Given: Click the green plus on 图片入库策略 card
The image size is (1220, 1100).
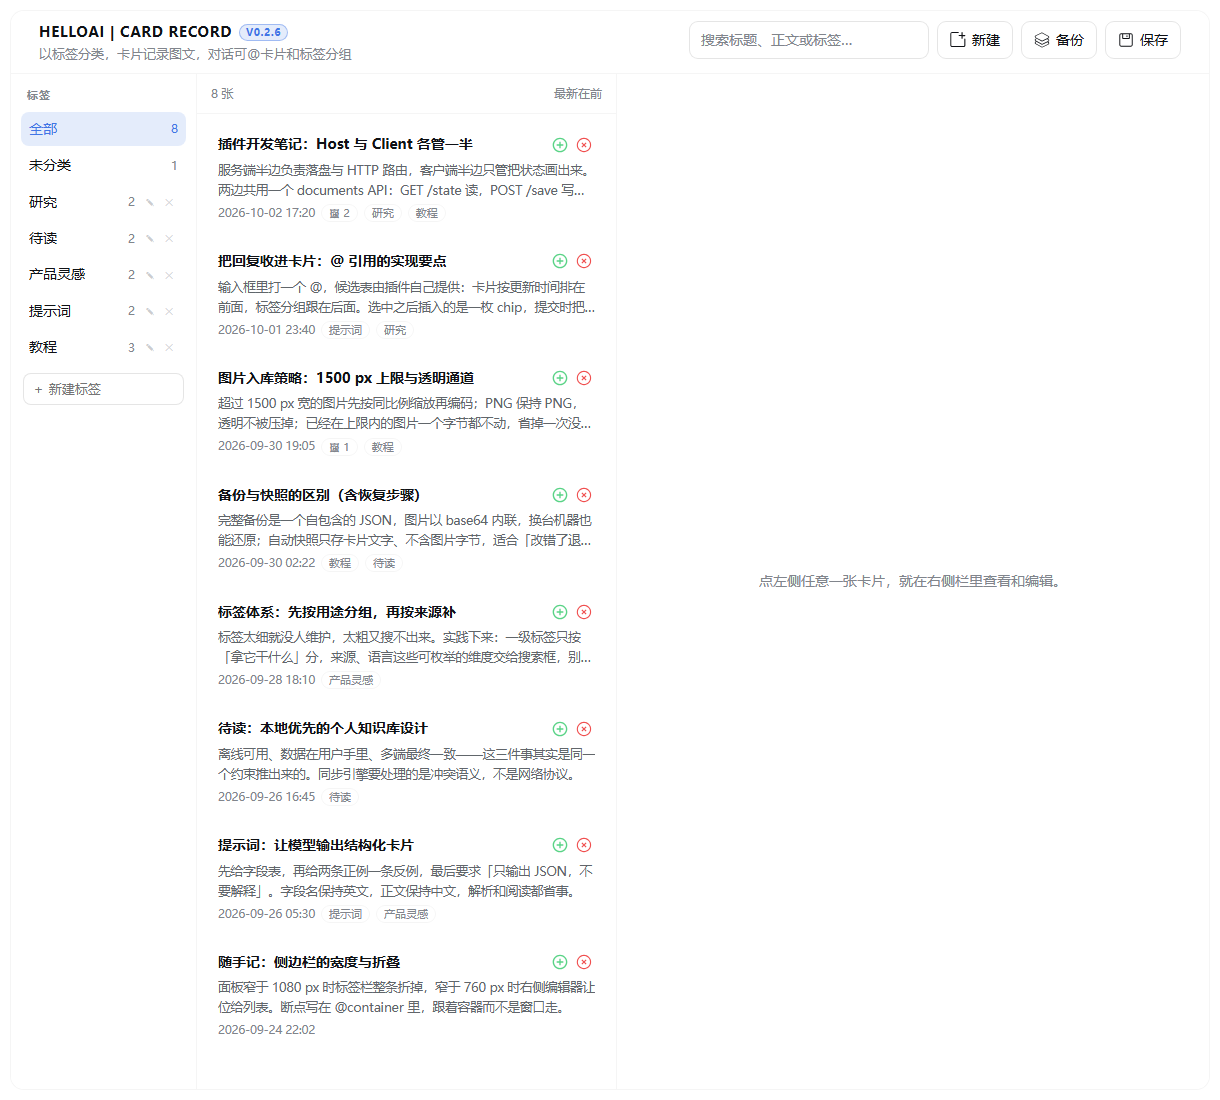Looking at the screenshot, I should [x=560, y=378].
